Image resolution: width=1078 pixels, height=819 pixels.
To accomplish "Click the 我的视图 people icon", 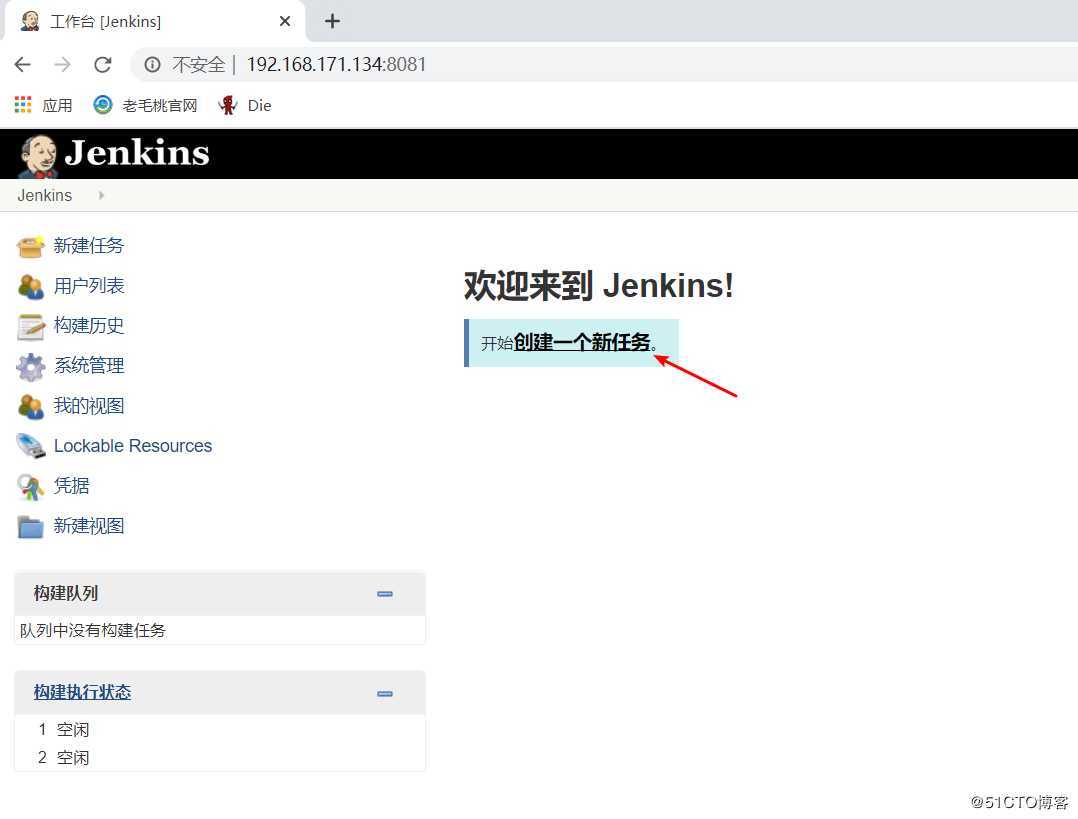I will tap(30, 406).
